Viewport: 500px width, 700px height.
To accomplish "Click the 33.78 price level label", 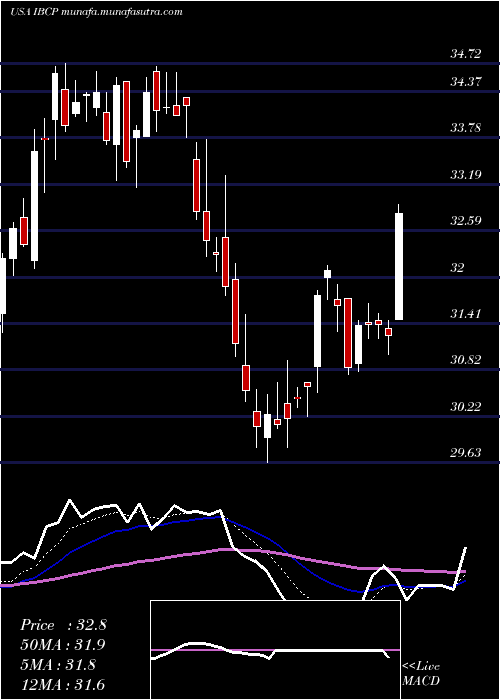I will [x=466, y=128].
